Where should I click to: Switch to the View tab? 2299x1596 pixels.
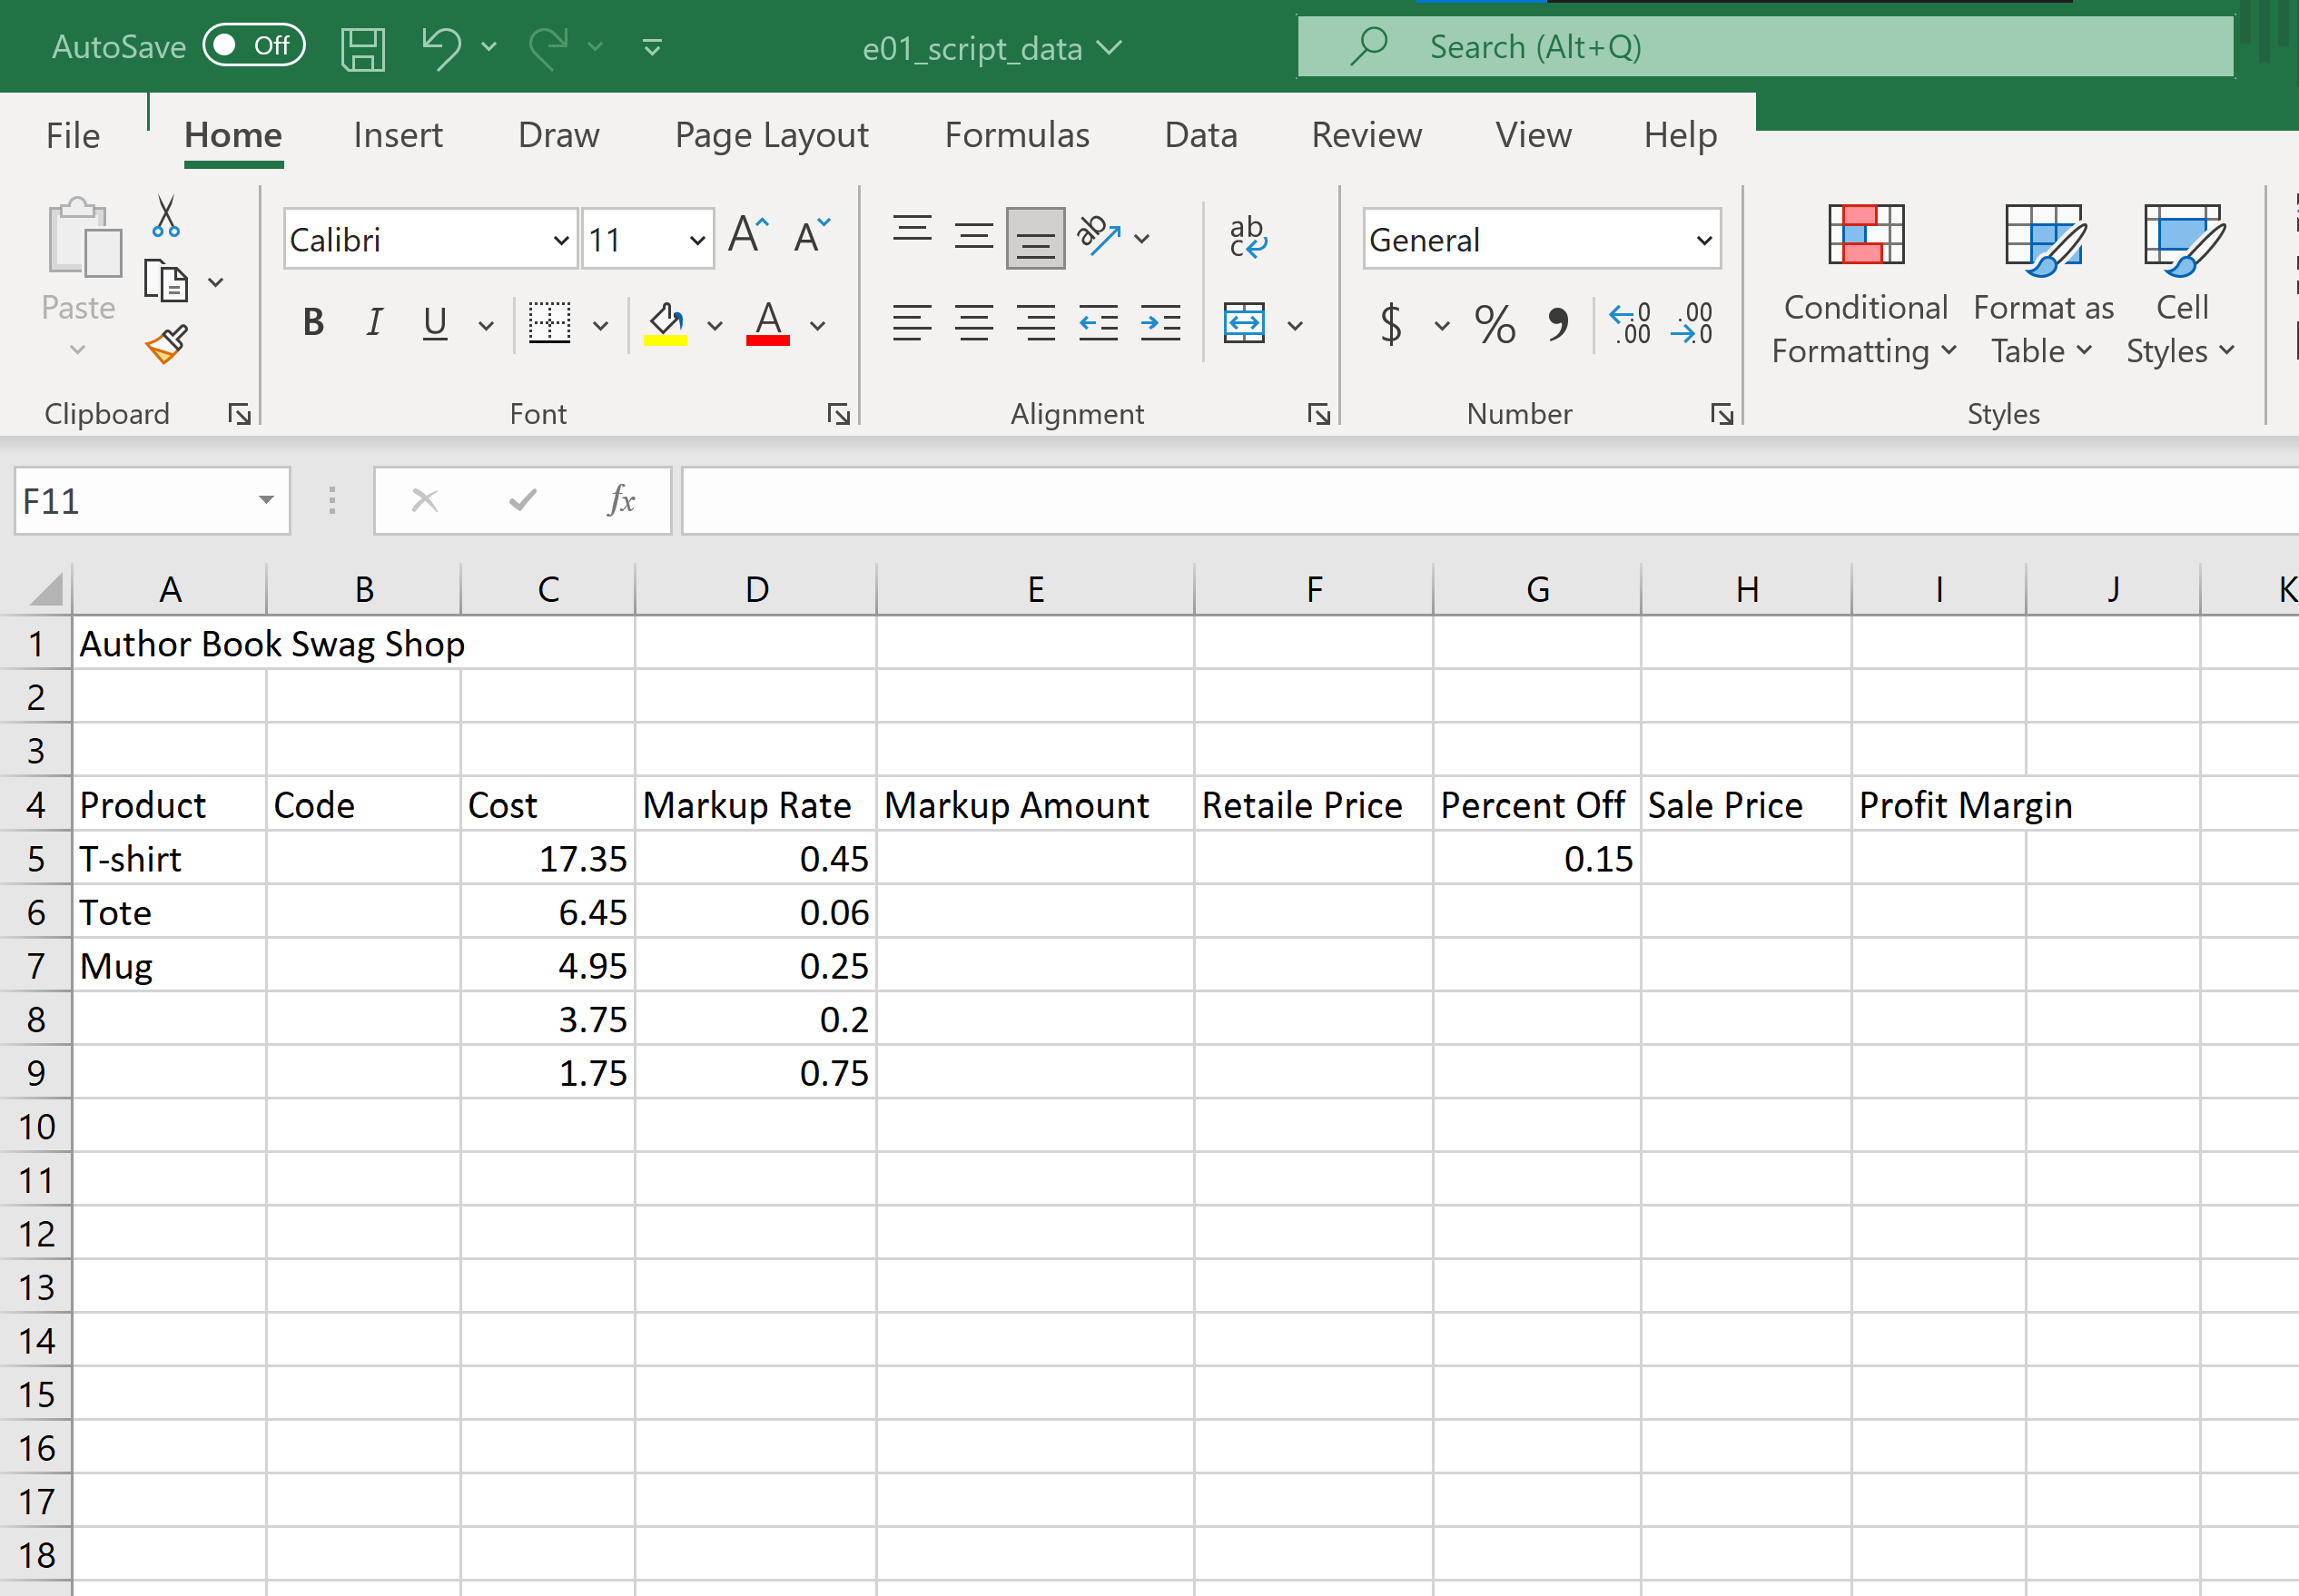1533,135
